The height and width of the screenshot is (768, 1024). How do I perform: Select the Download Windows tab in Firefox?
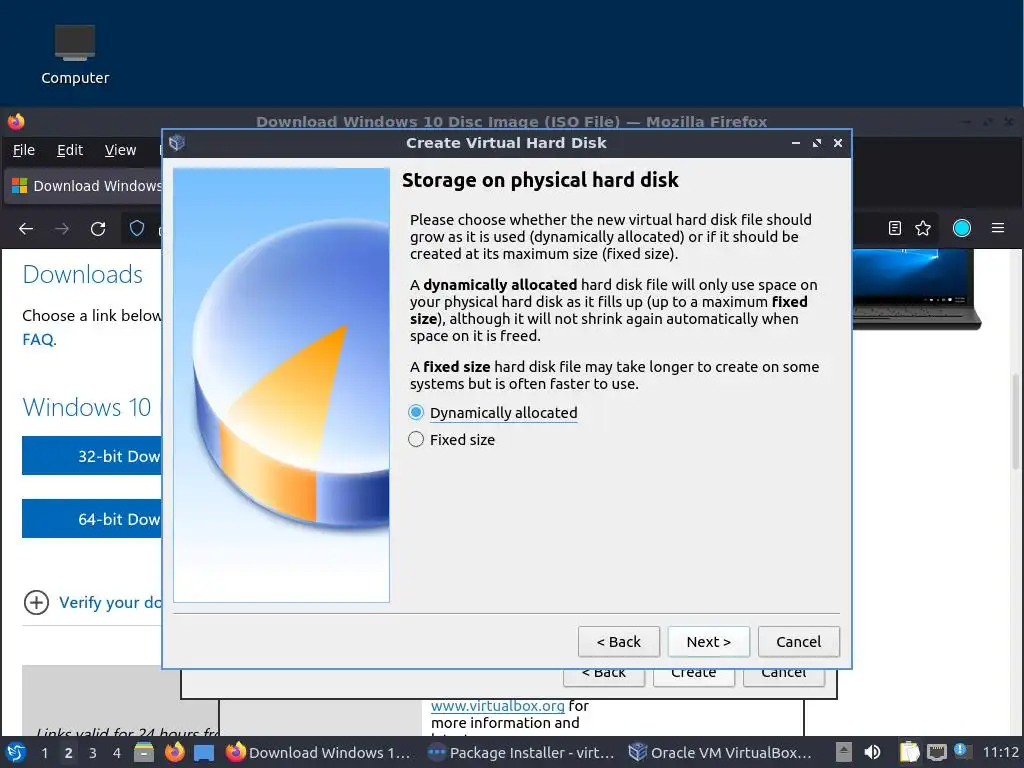click(84, 186)
